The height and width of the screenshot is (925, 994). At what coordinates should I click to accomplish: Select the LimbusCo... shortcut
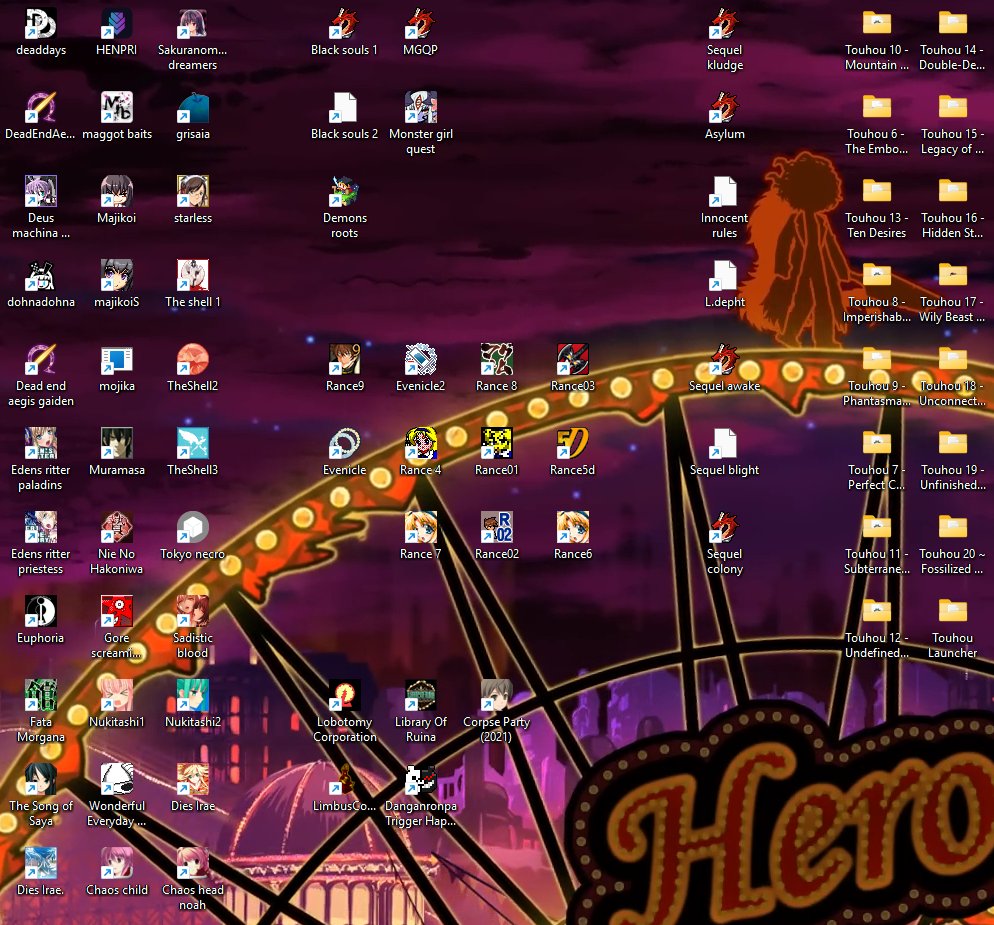point(344,779)
